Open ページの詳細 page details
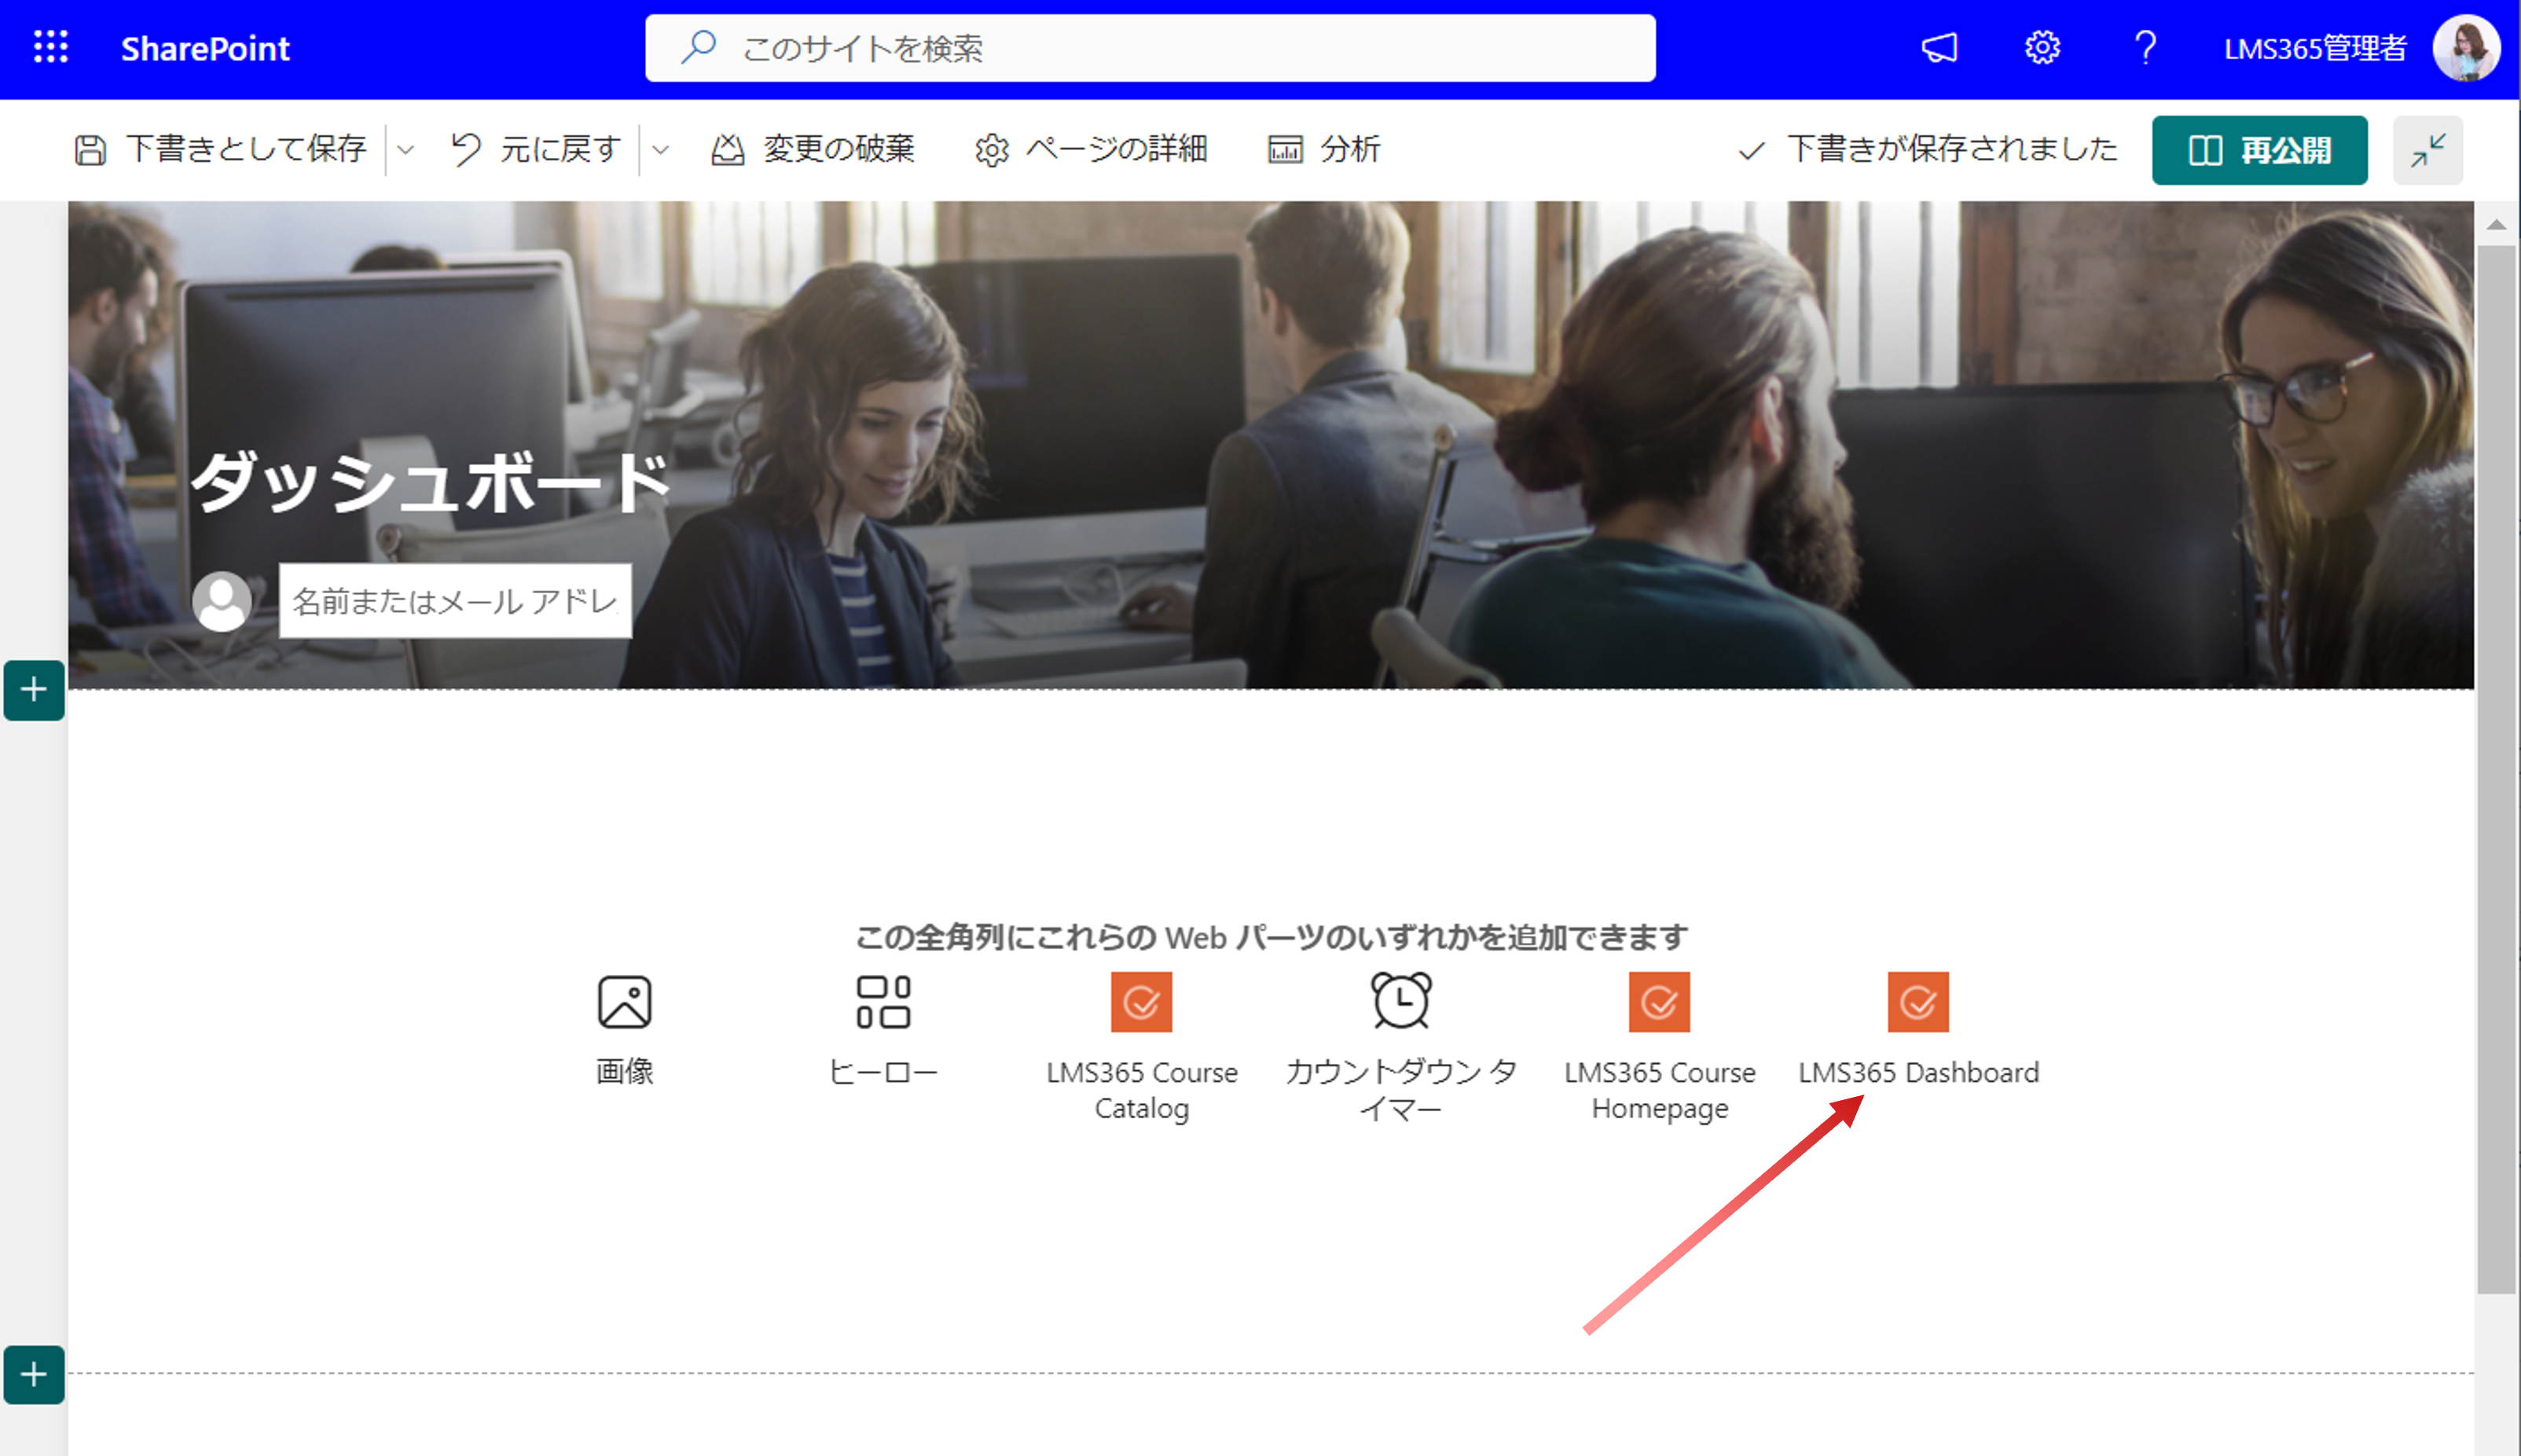The height and width of the screenshot is (1456, 2521). coord(1091,149)
